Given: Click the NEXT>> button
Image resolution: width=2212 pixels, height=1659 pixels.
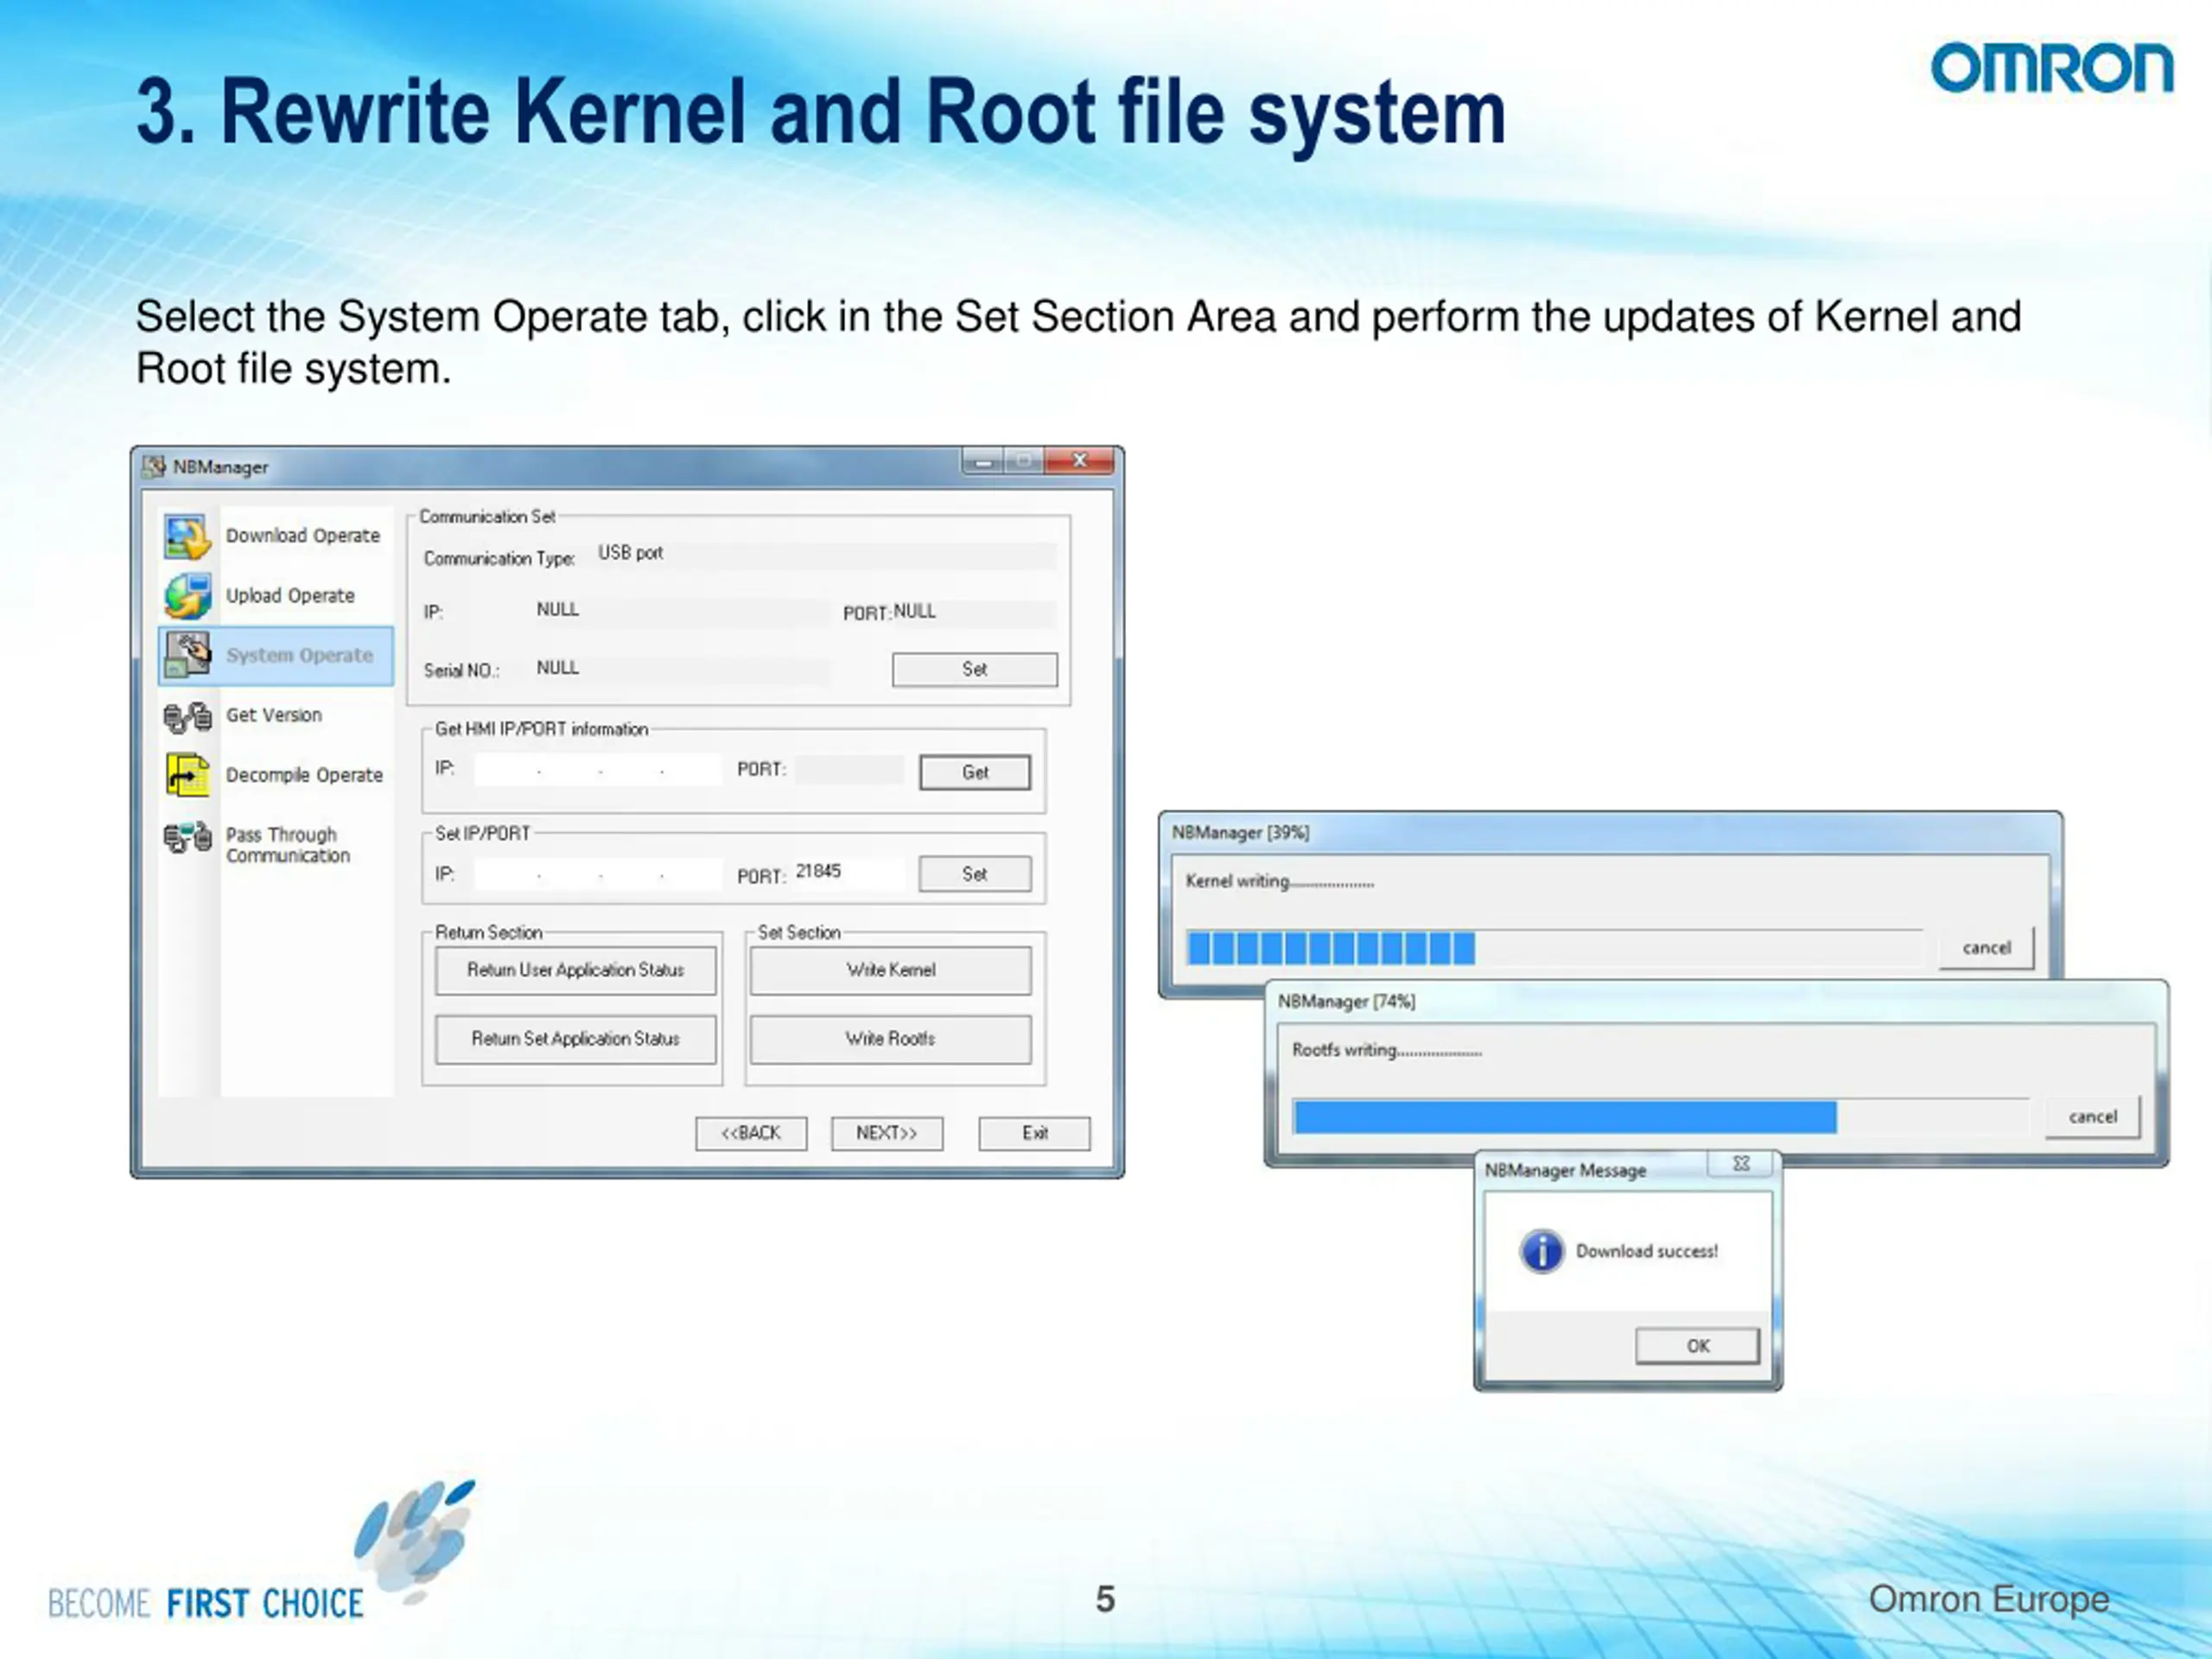Looking at the screenshot, I should 887,1133.
